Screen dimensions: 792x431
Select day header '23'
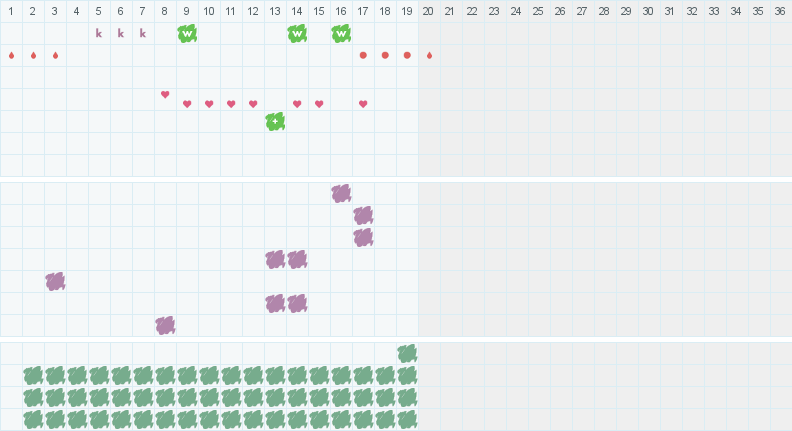494,11
